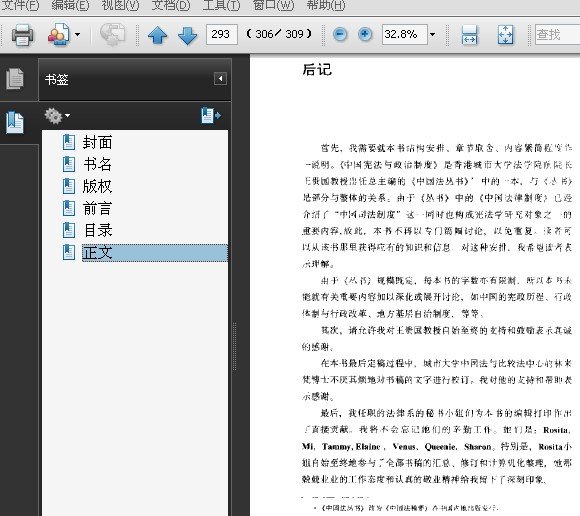Click the zoom out minus button
This screenshot has width=580, height=516.
point(340,35)
